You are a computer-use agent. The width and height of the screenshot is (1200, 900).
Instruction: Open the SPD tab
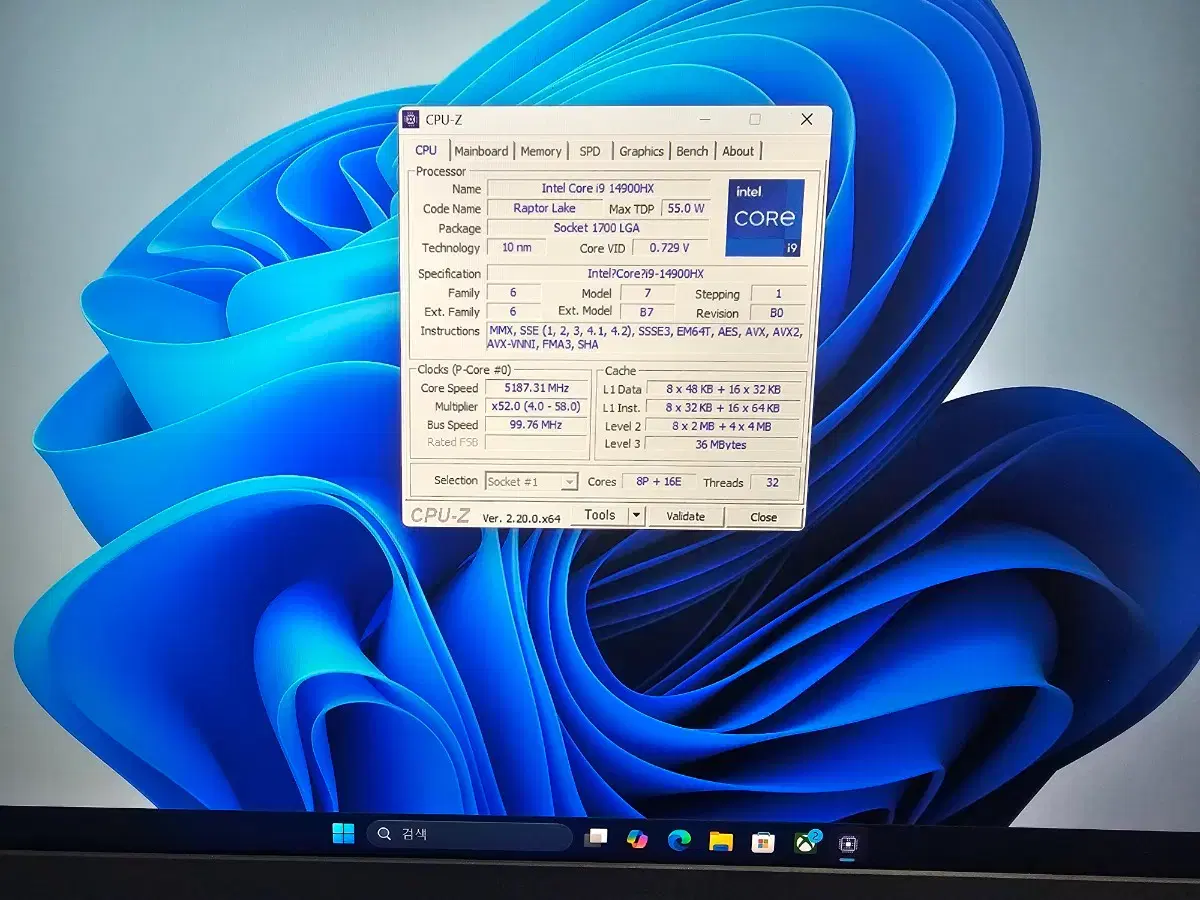590,151
